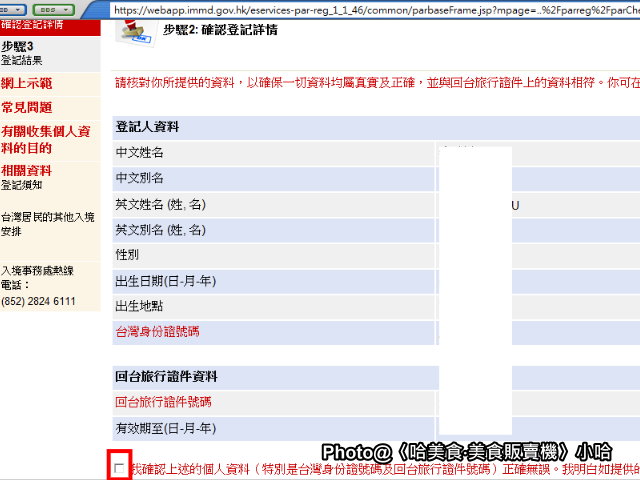The image size is (640, 480).
Task: Click the 步驟2: 確認登記詳情 heading
Action: (220, 30)
